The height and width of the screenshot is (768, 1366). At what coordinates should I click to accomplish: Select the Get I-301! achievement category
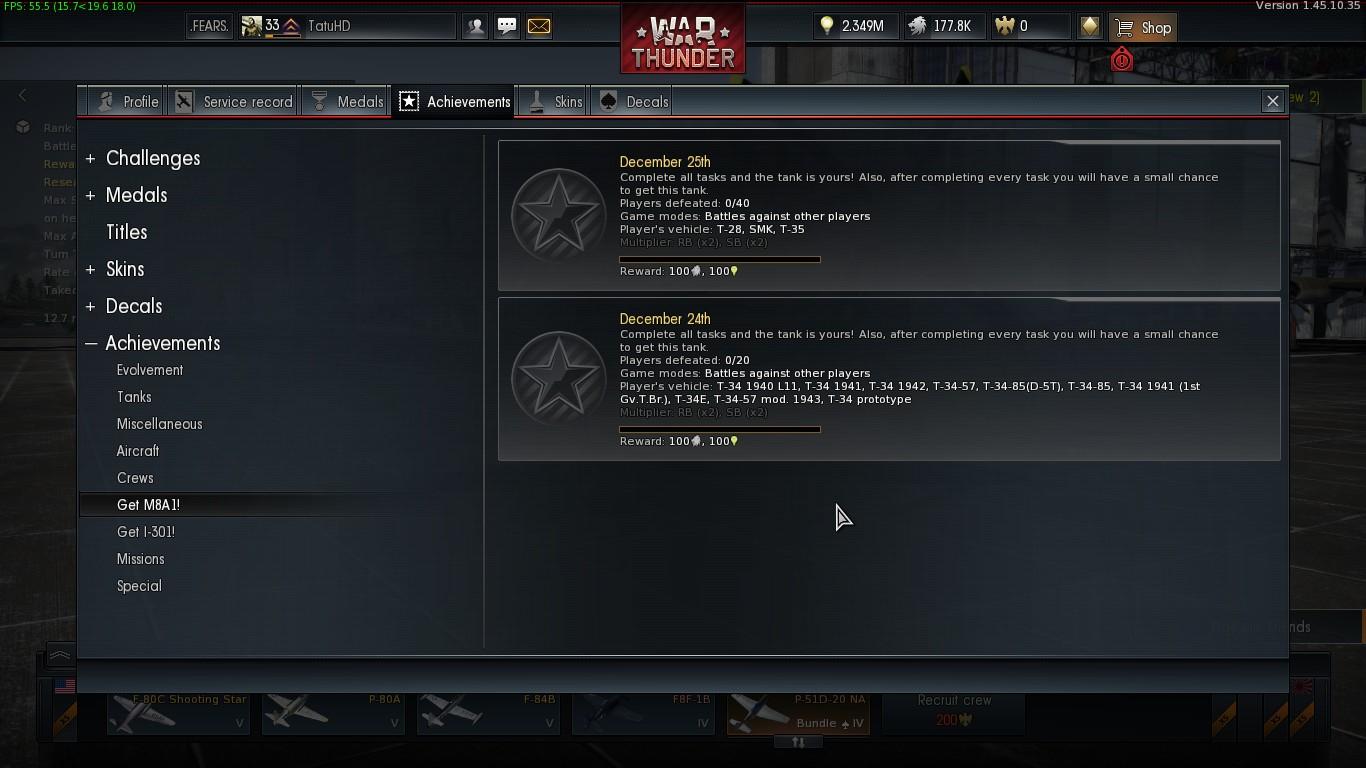(146, 532)
